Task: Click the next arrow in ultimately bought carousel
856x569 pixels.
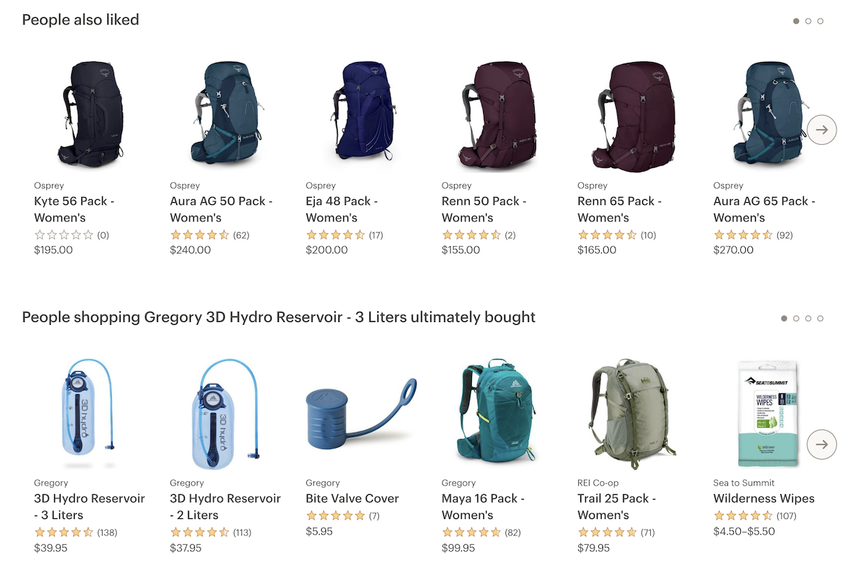Action: tap(822, 444)
